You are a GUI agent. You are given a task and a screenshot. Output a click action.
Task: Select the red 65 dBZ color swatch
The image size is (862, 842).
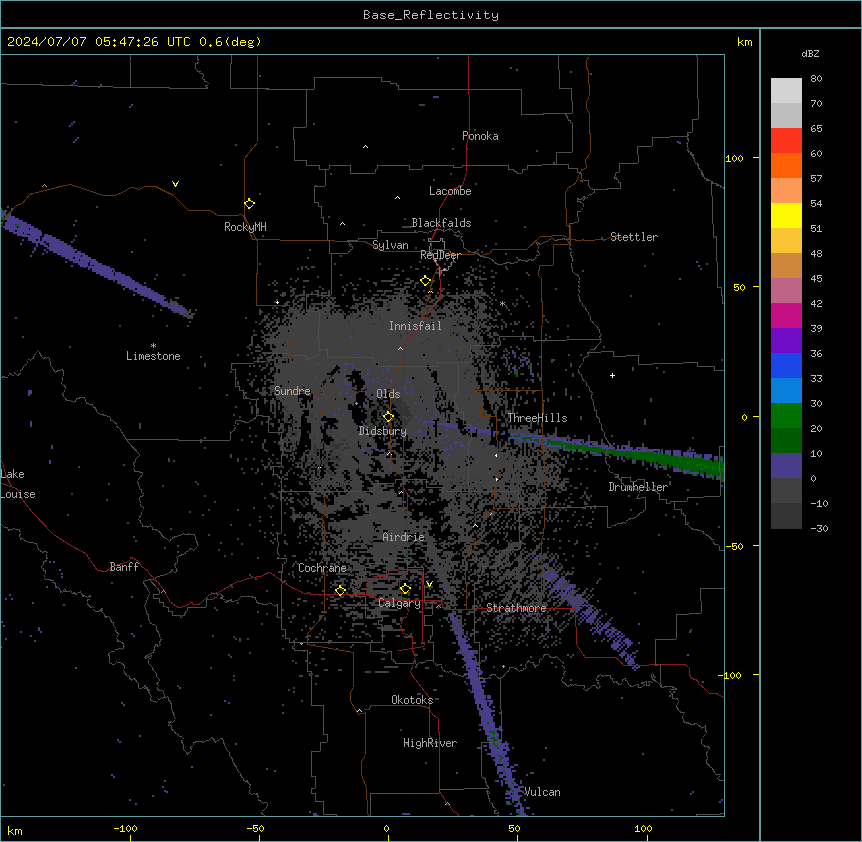click(x=786, y=140)
